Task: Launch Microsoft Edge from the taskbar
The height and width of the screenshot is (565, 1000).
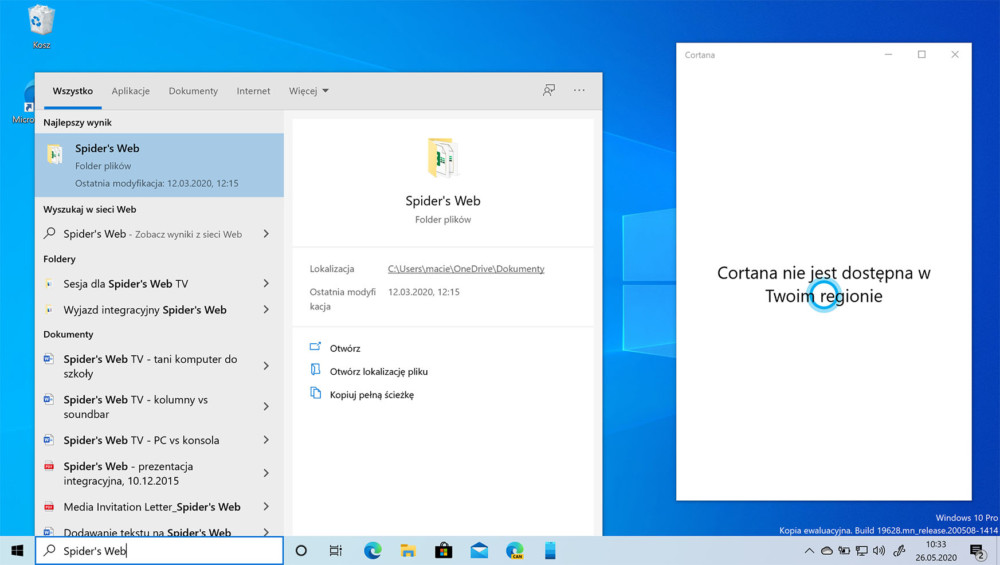Action: pyautogui.click(x=372, y=550)
